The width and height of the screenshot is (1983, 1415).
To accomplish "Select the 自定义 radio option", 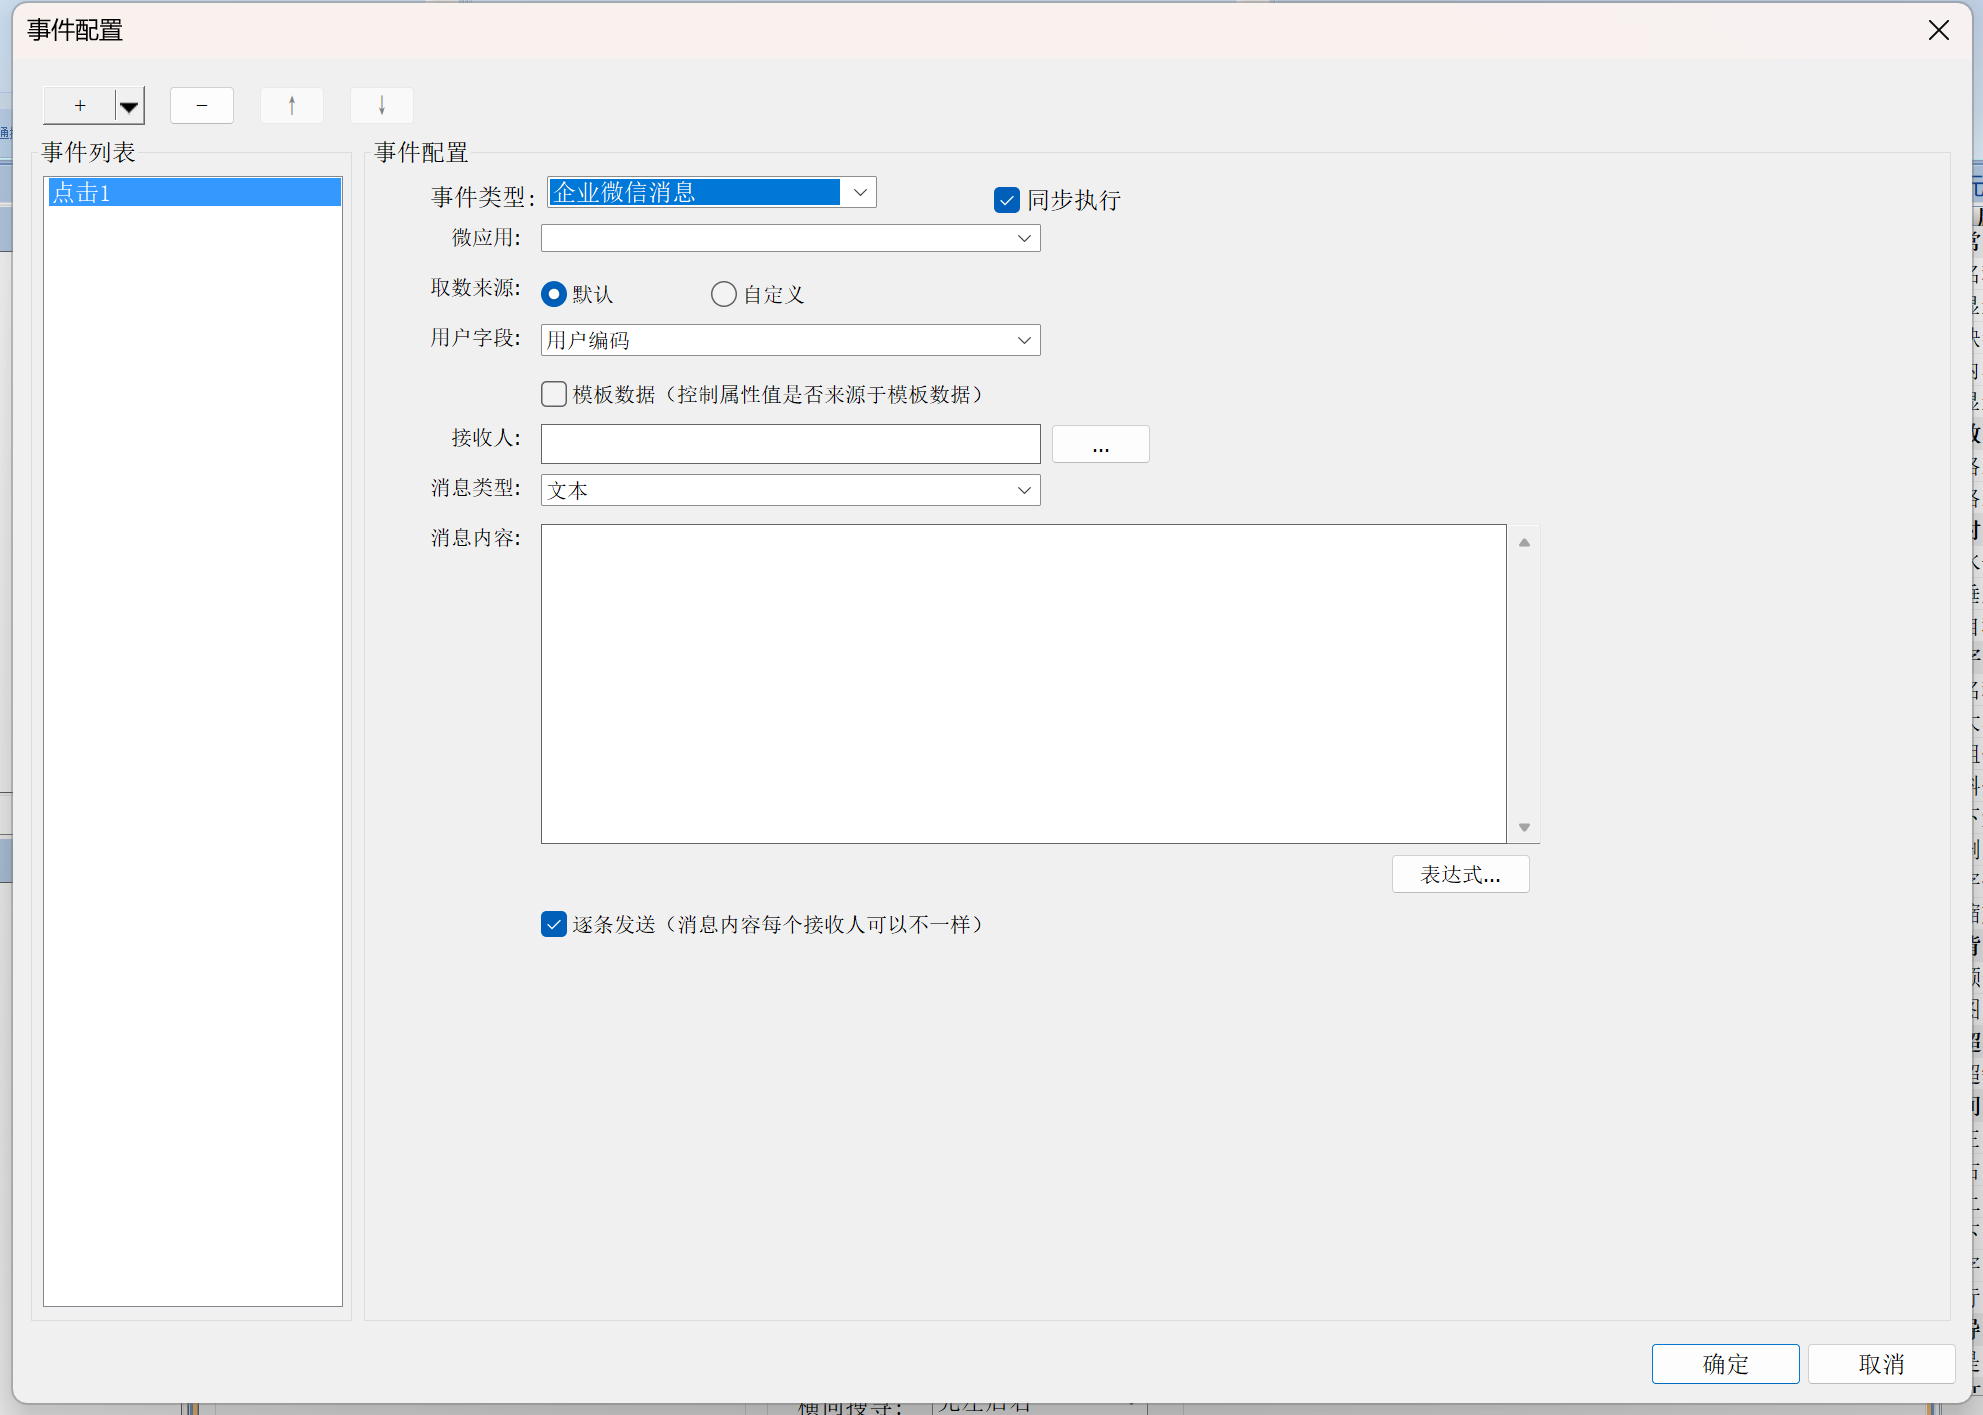I will tap(724, 294).
